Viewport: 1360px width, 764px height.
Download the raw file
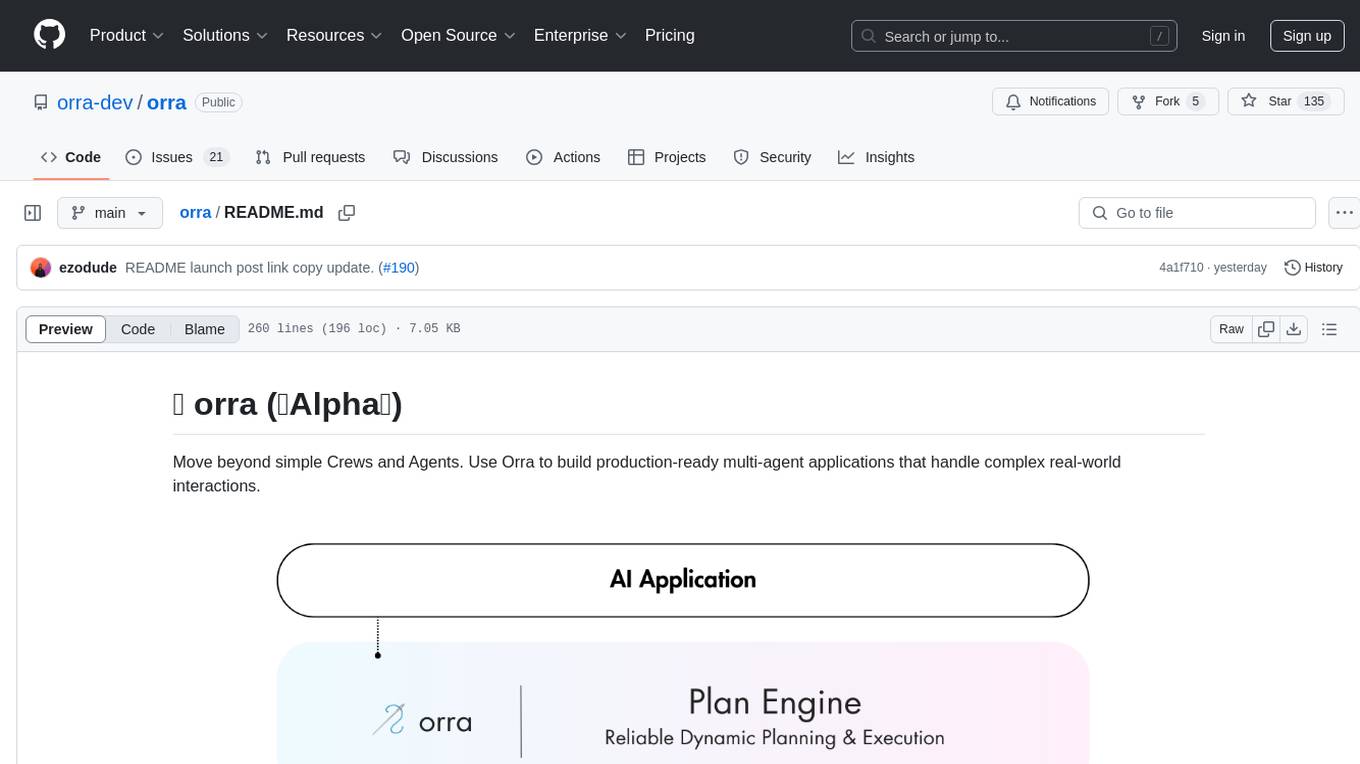tap(1293, 329)
